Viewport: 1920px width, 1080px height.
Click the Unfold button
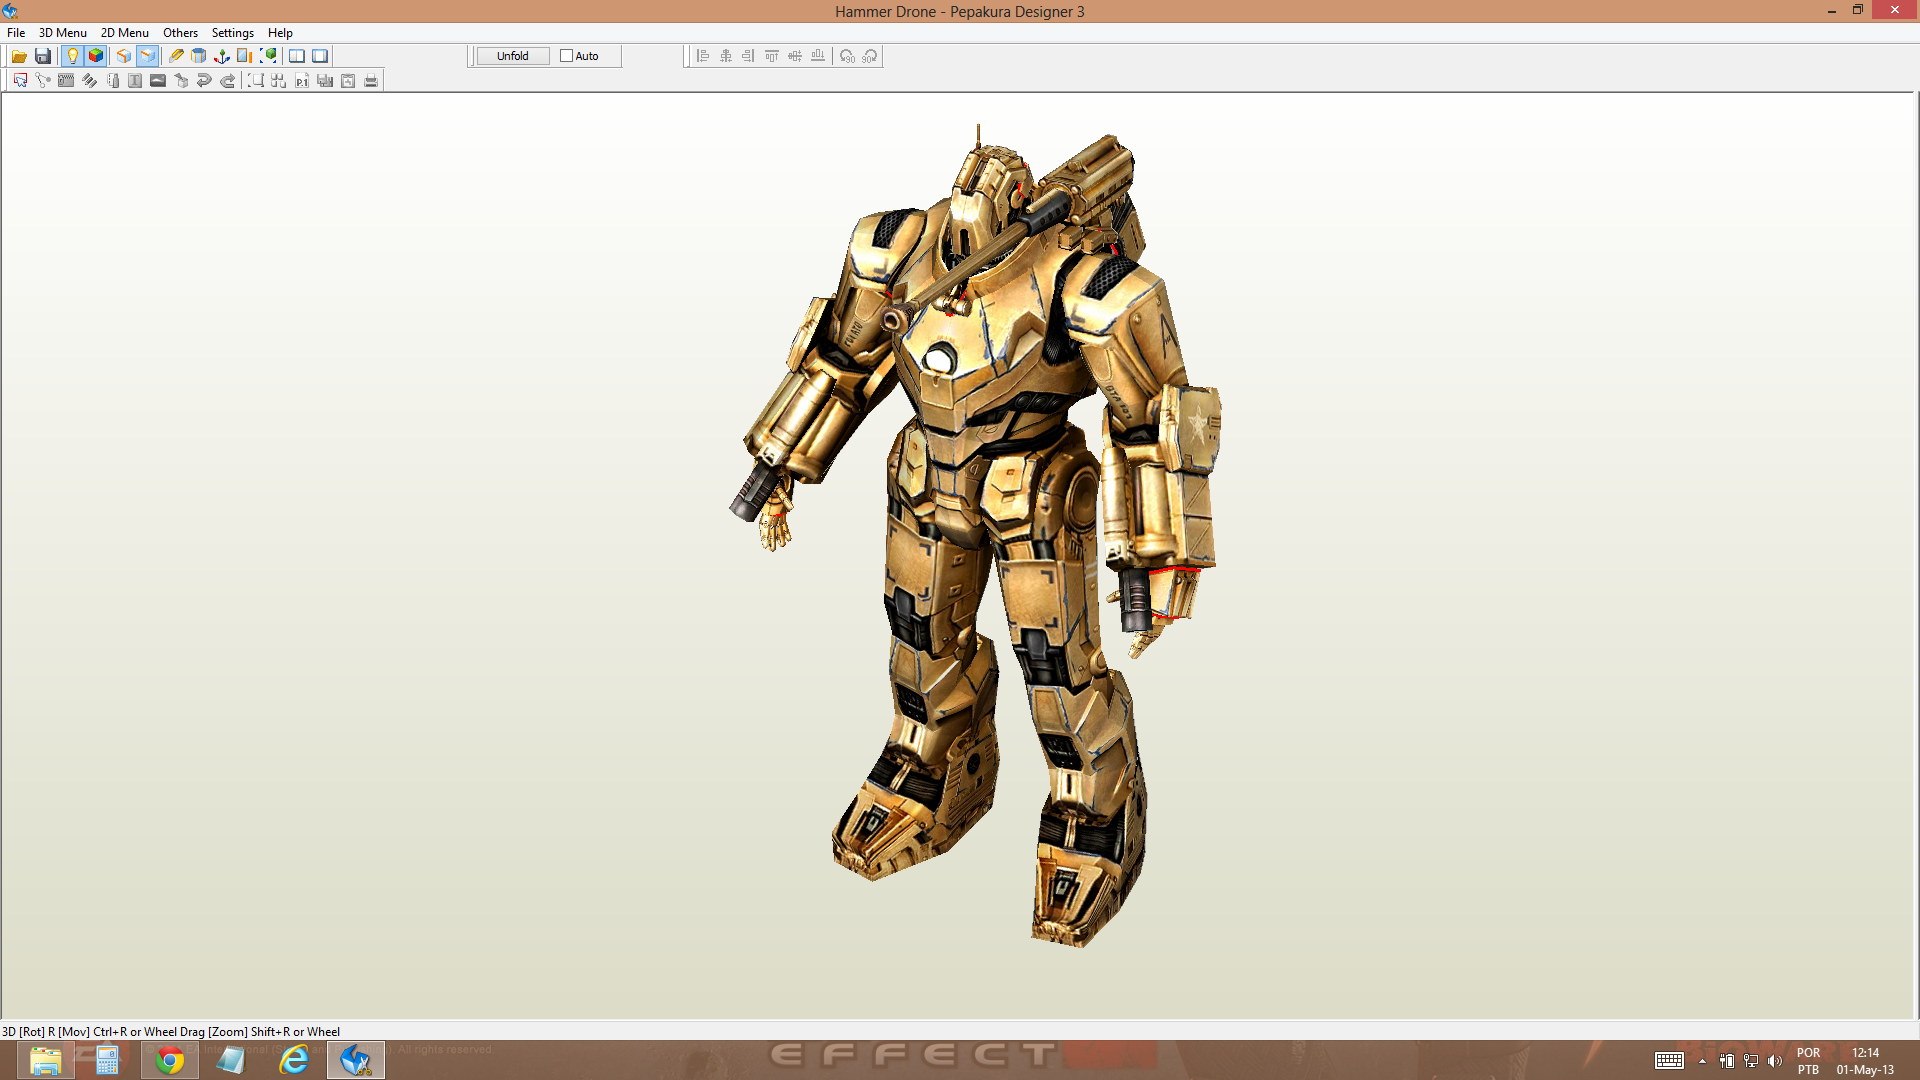click(x=513, y=56)
